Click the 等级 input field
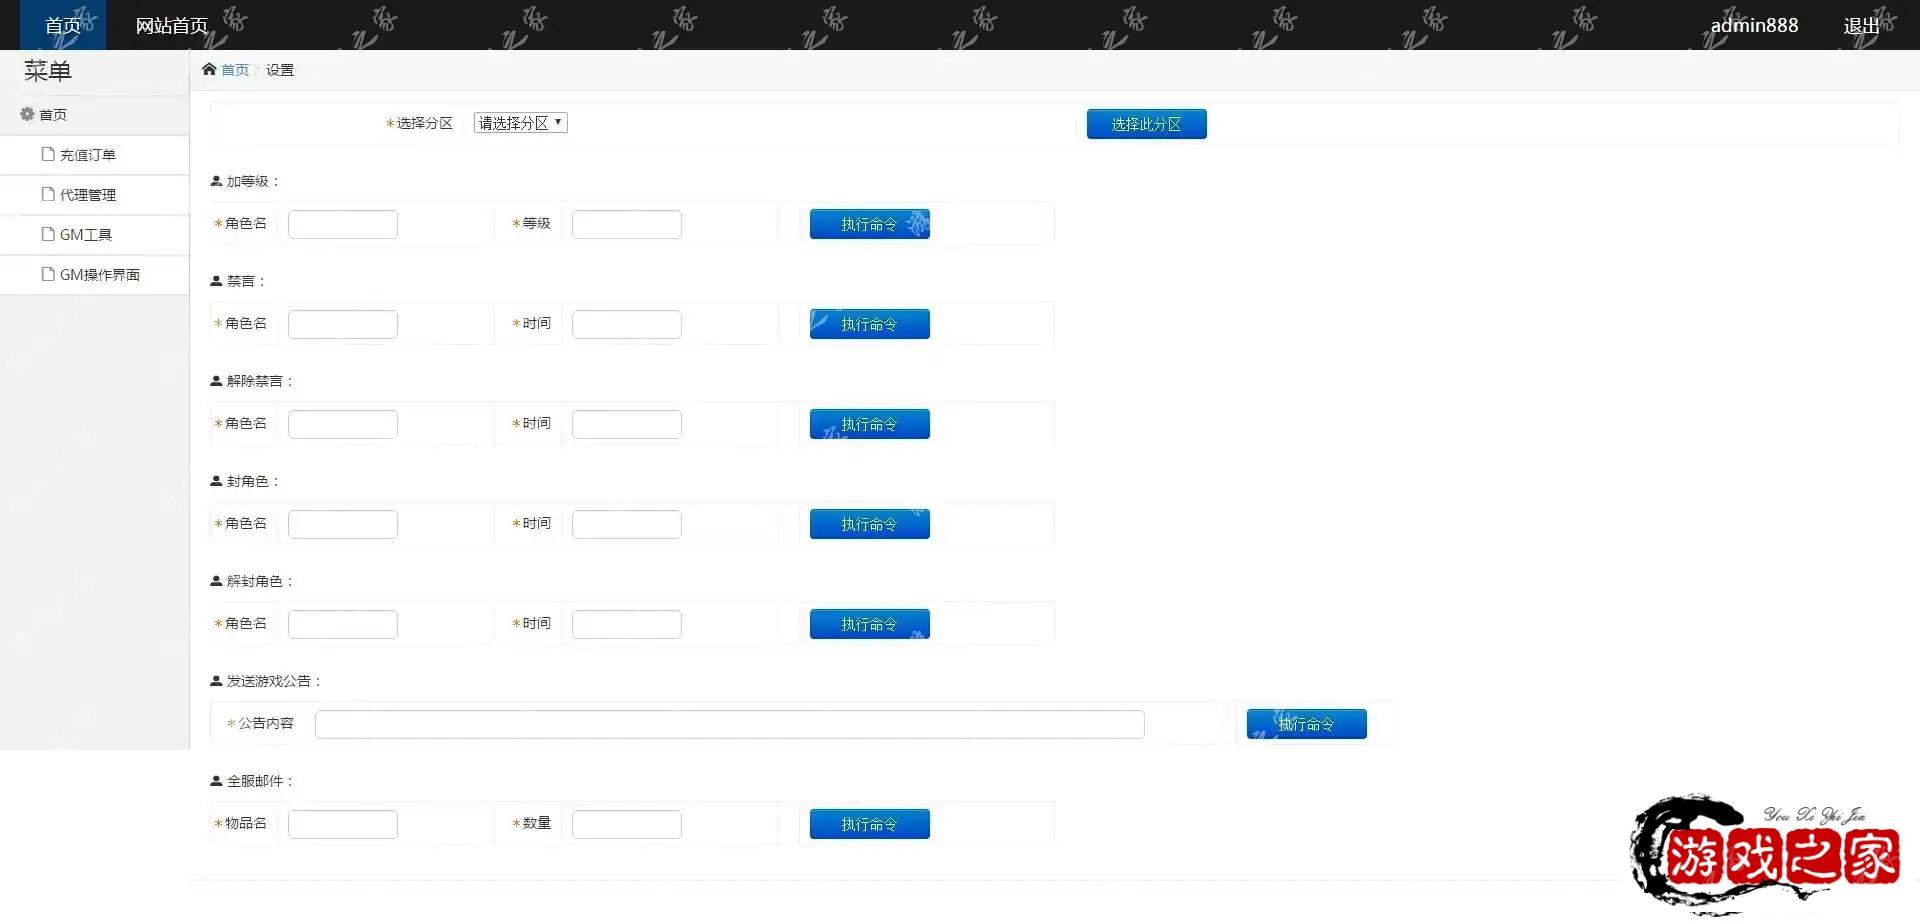Screen dimensions: 1920x922 (x=626, y=224)
